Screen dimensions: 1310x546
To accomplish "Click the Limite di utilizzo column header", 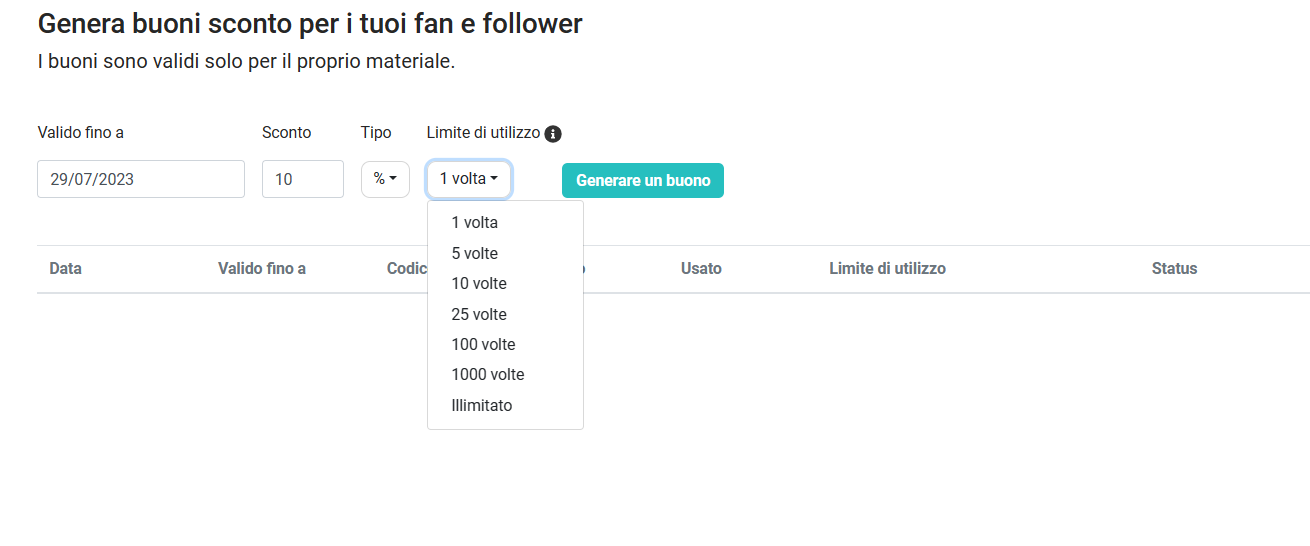I will [x=887, y=268].
